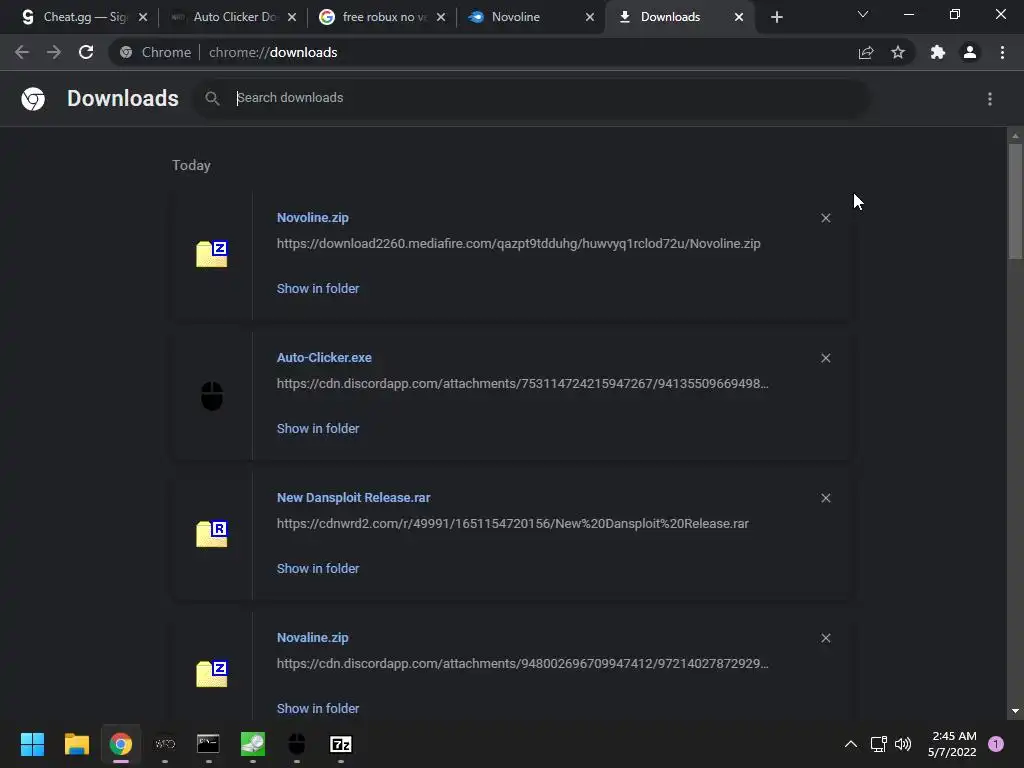Click the scrollbar down arrow
Viewport: 1024px width, 768px height.
point(1015,711)
